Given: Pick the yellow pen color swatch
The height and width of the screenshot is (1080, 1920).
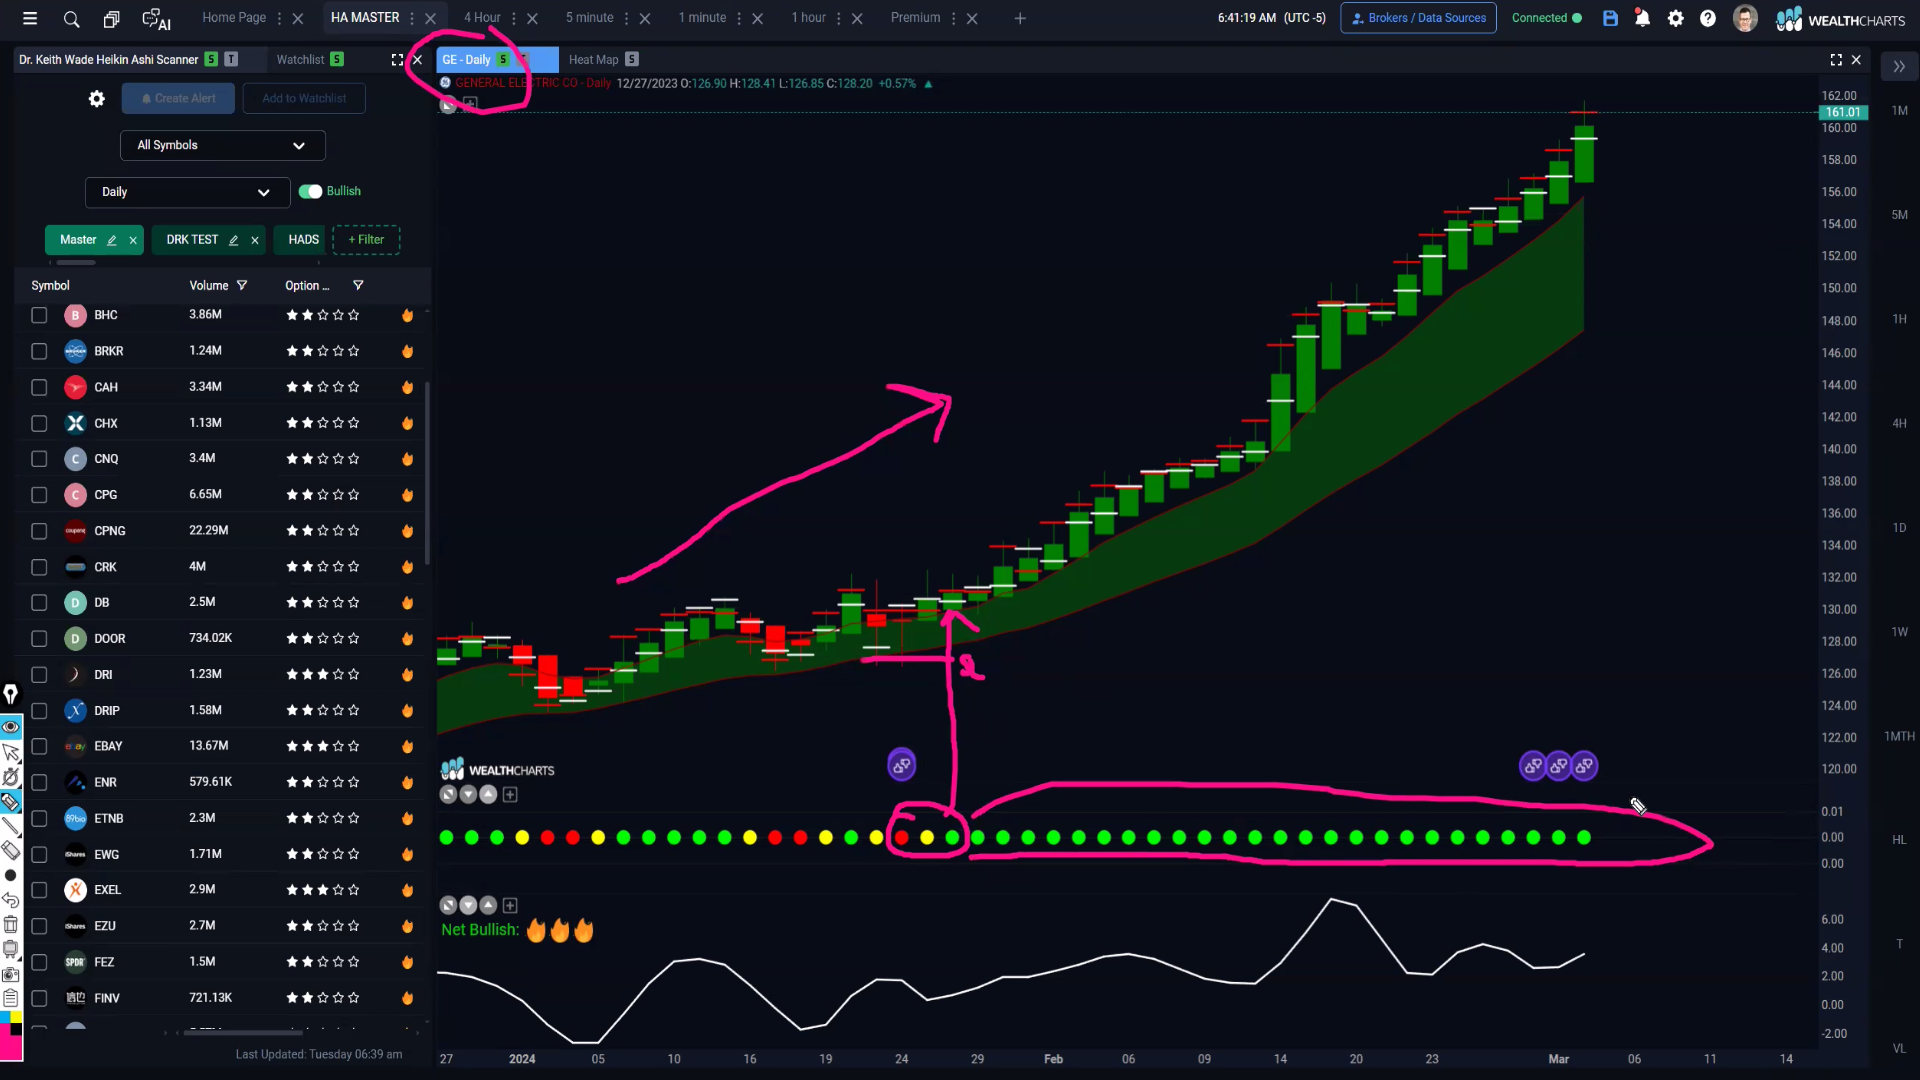Looking at the screenshot, I should point(16,1017).
